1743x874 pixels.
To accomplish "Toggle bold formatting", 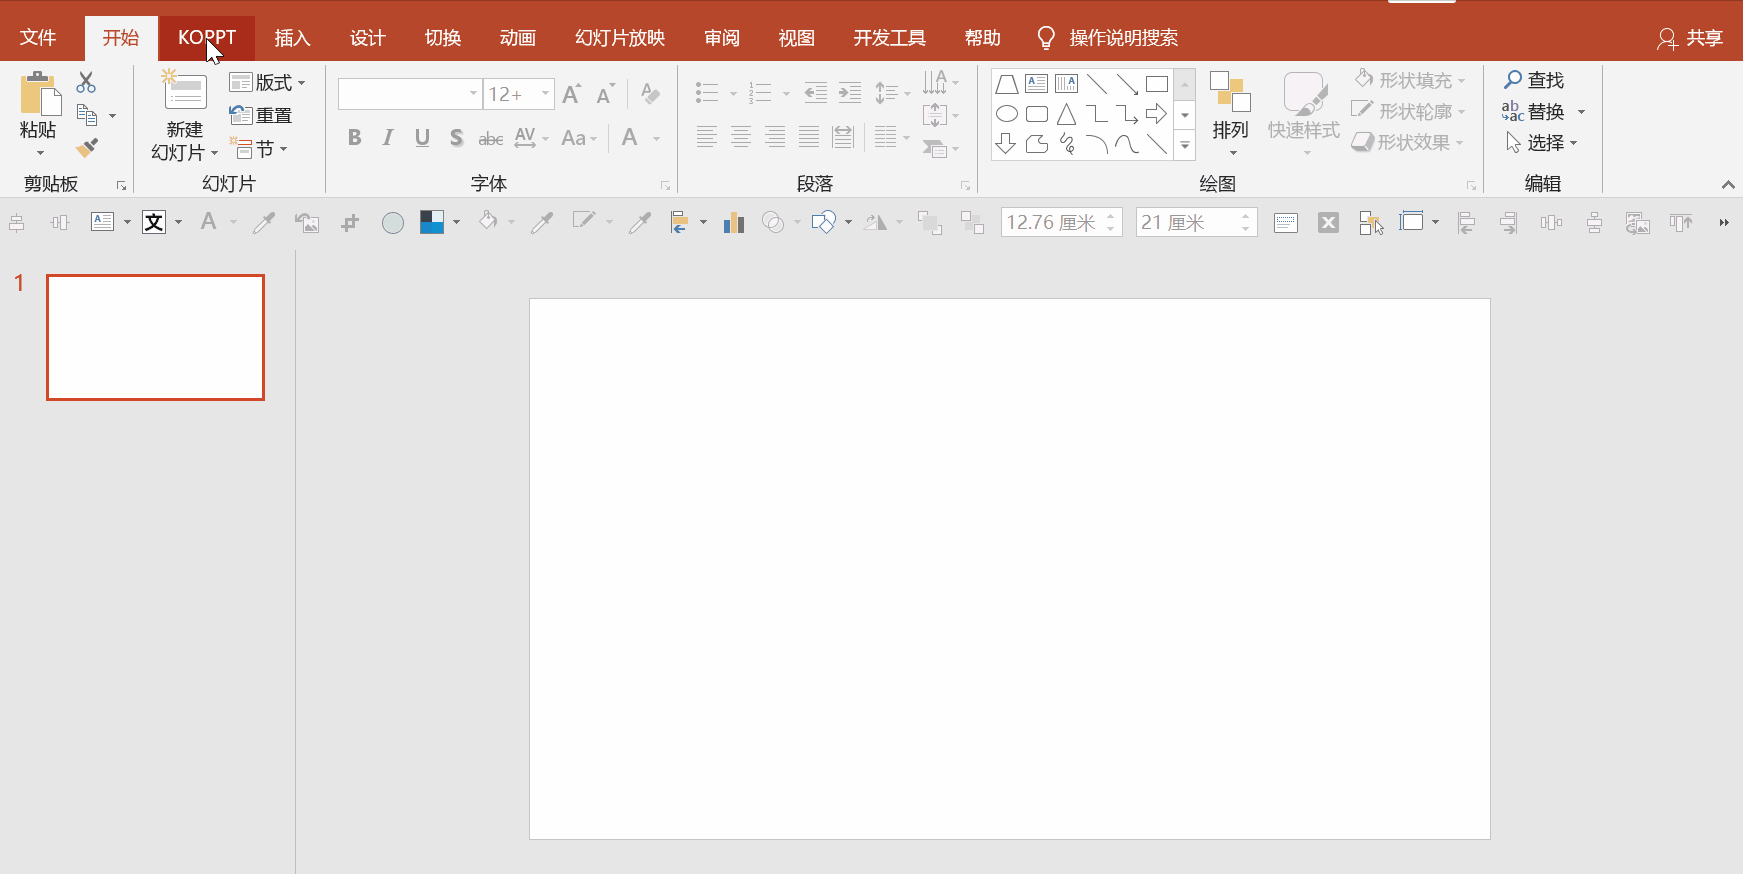I will (354, 138).
